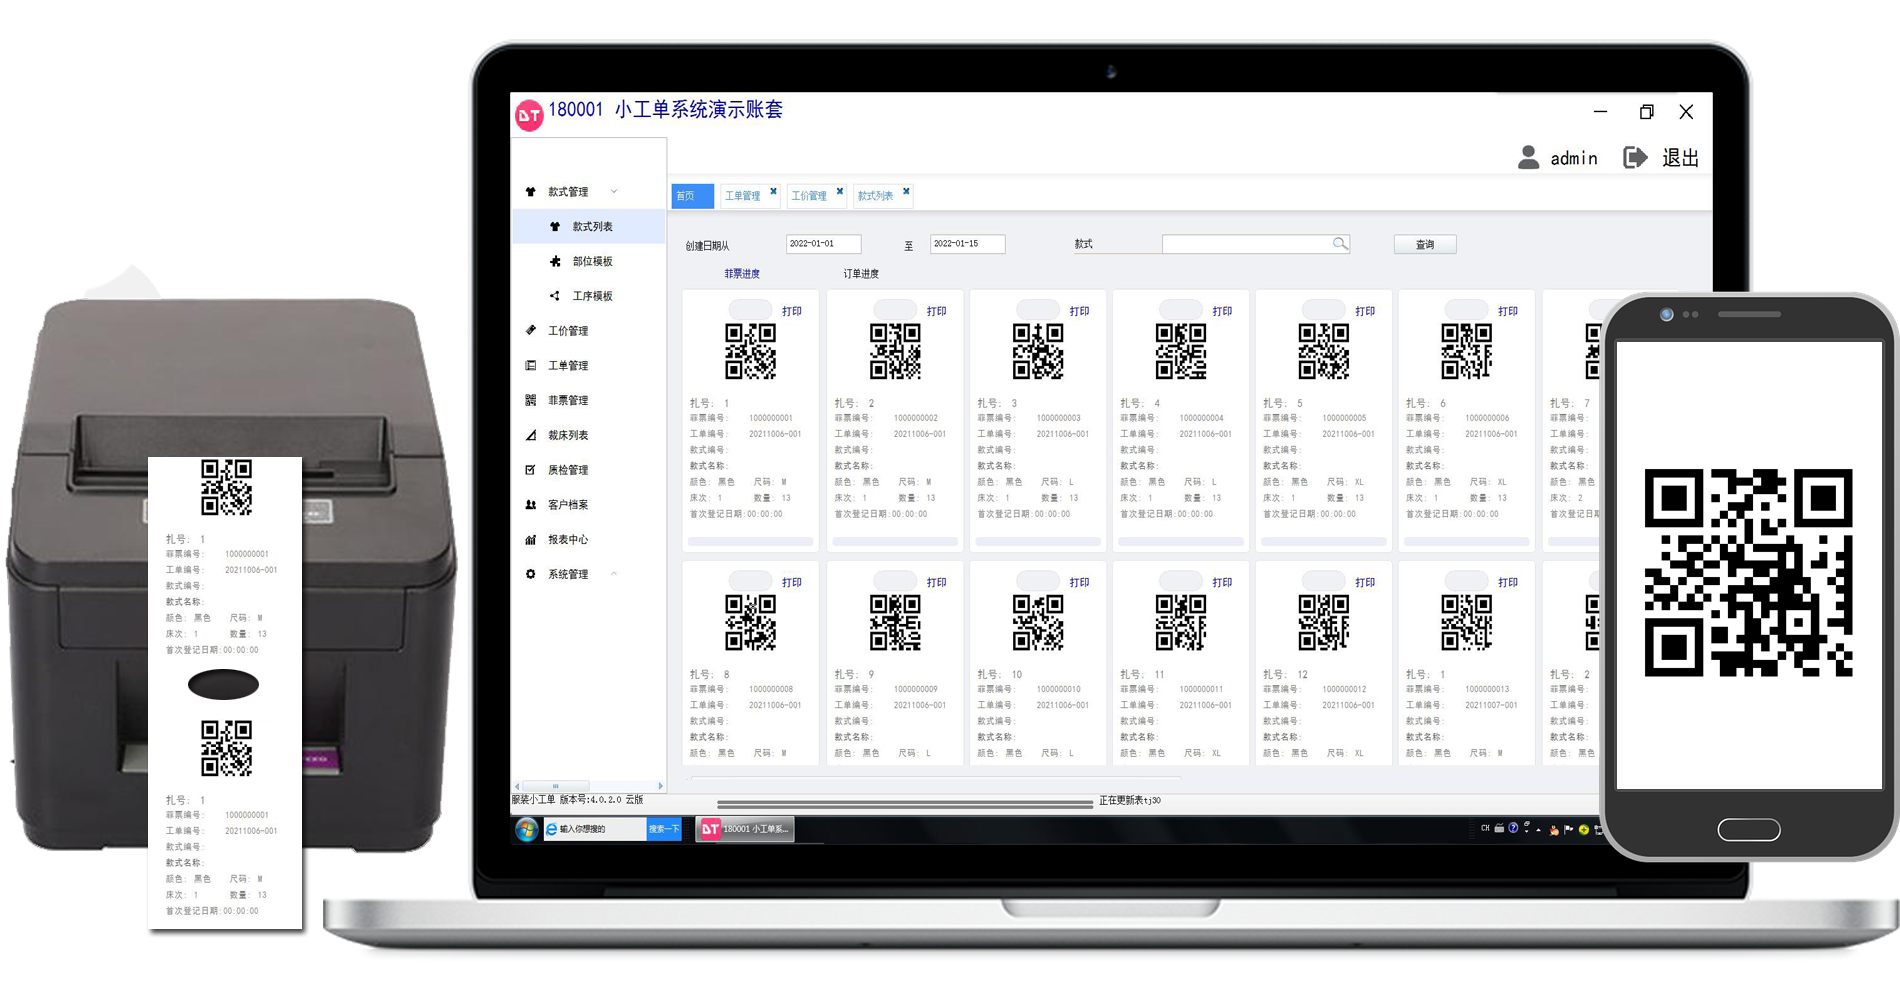Image resolution: width=1900 pixels, height=1000 pixels.
Task: Toggle the switch on card 扎号 4
Action: [1181, 310]
